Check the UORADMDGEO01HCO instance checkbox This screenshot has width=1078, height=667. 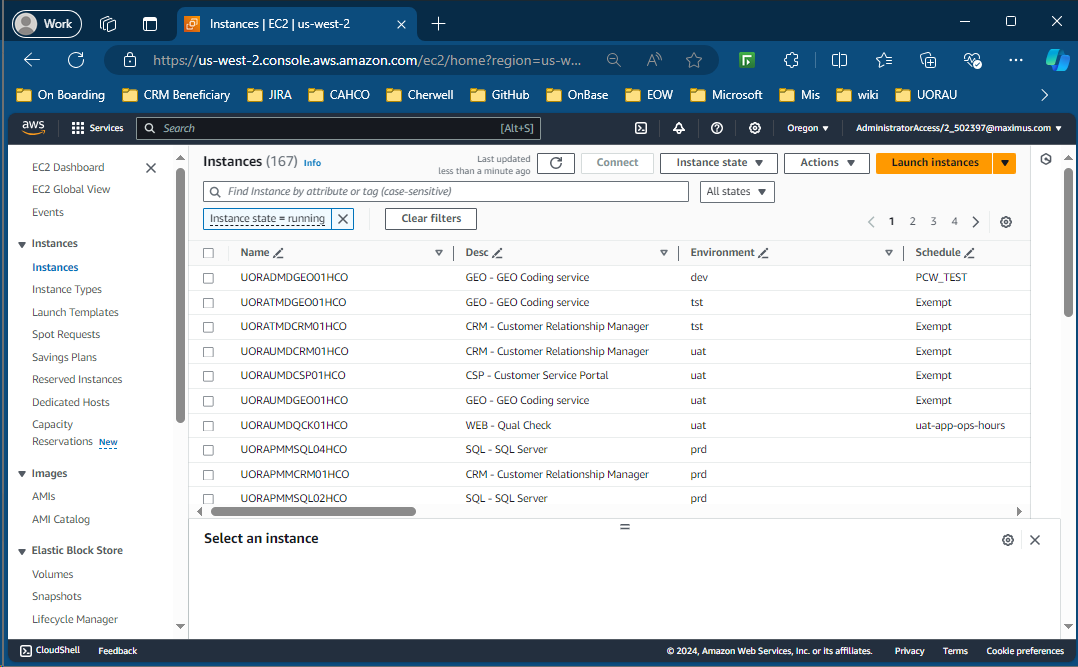(x=208, y=278)
